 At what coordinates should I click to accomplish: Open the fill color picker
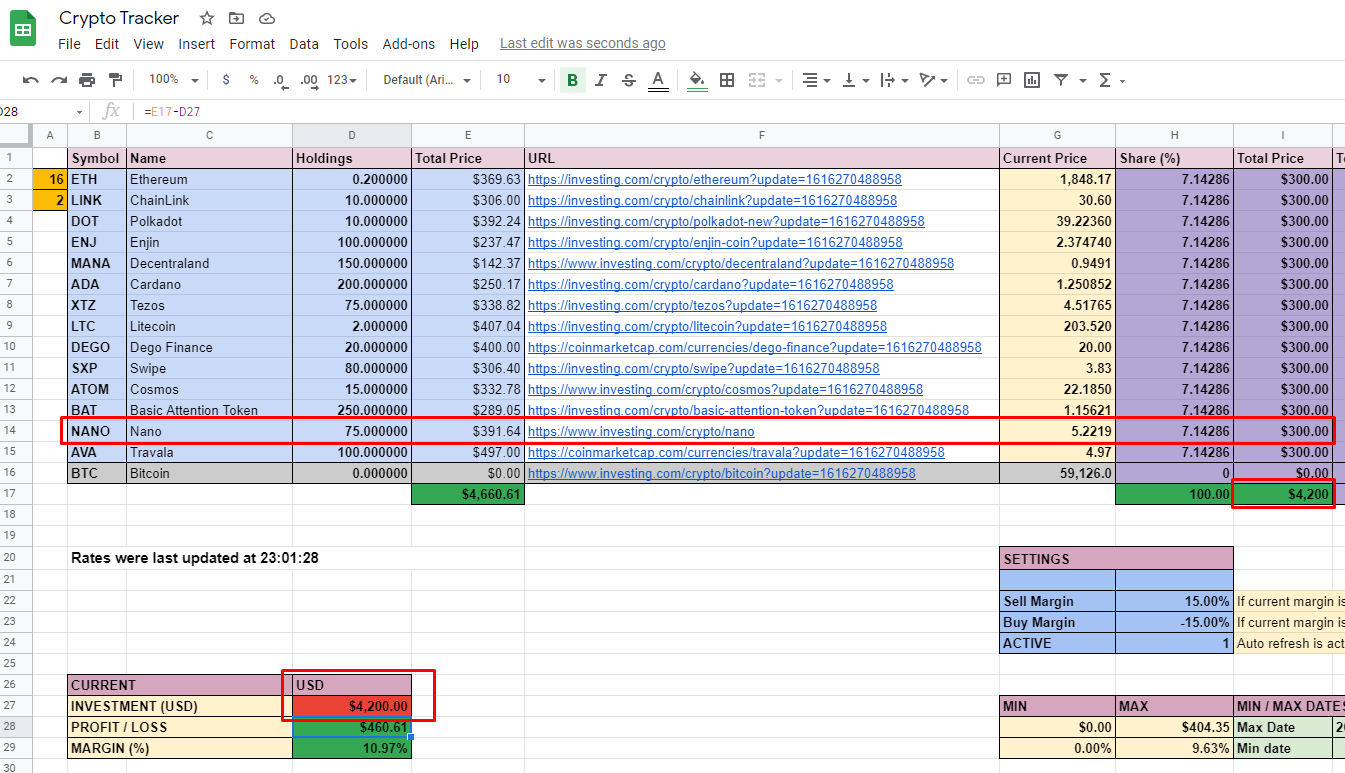click(x=698, y=80)
